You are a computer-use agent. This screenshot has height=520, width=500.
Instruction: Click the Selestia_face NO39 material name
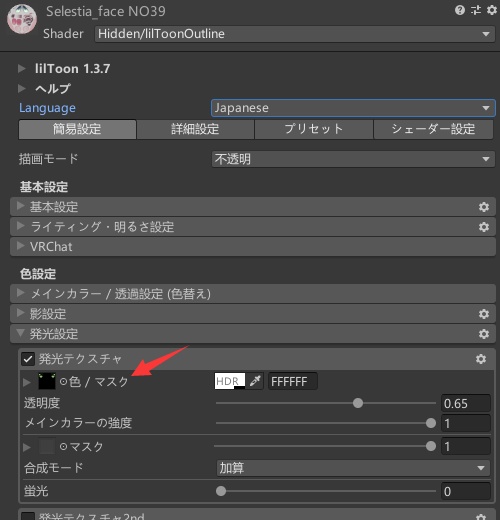[x=106, y=12]
